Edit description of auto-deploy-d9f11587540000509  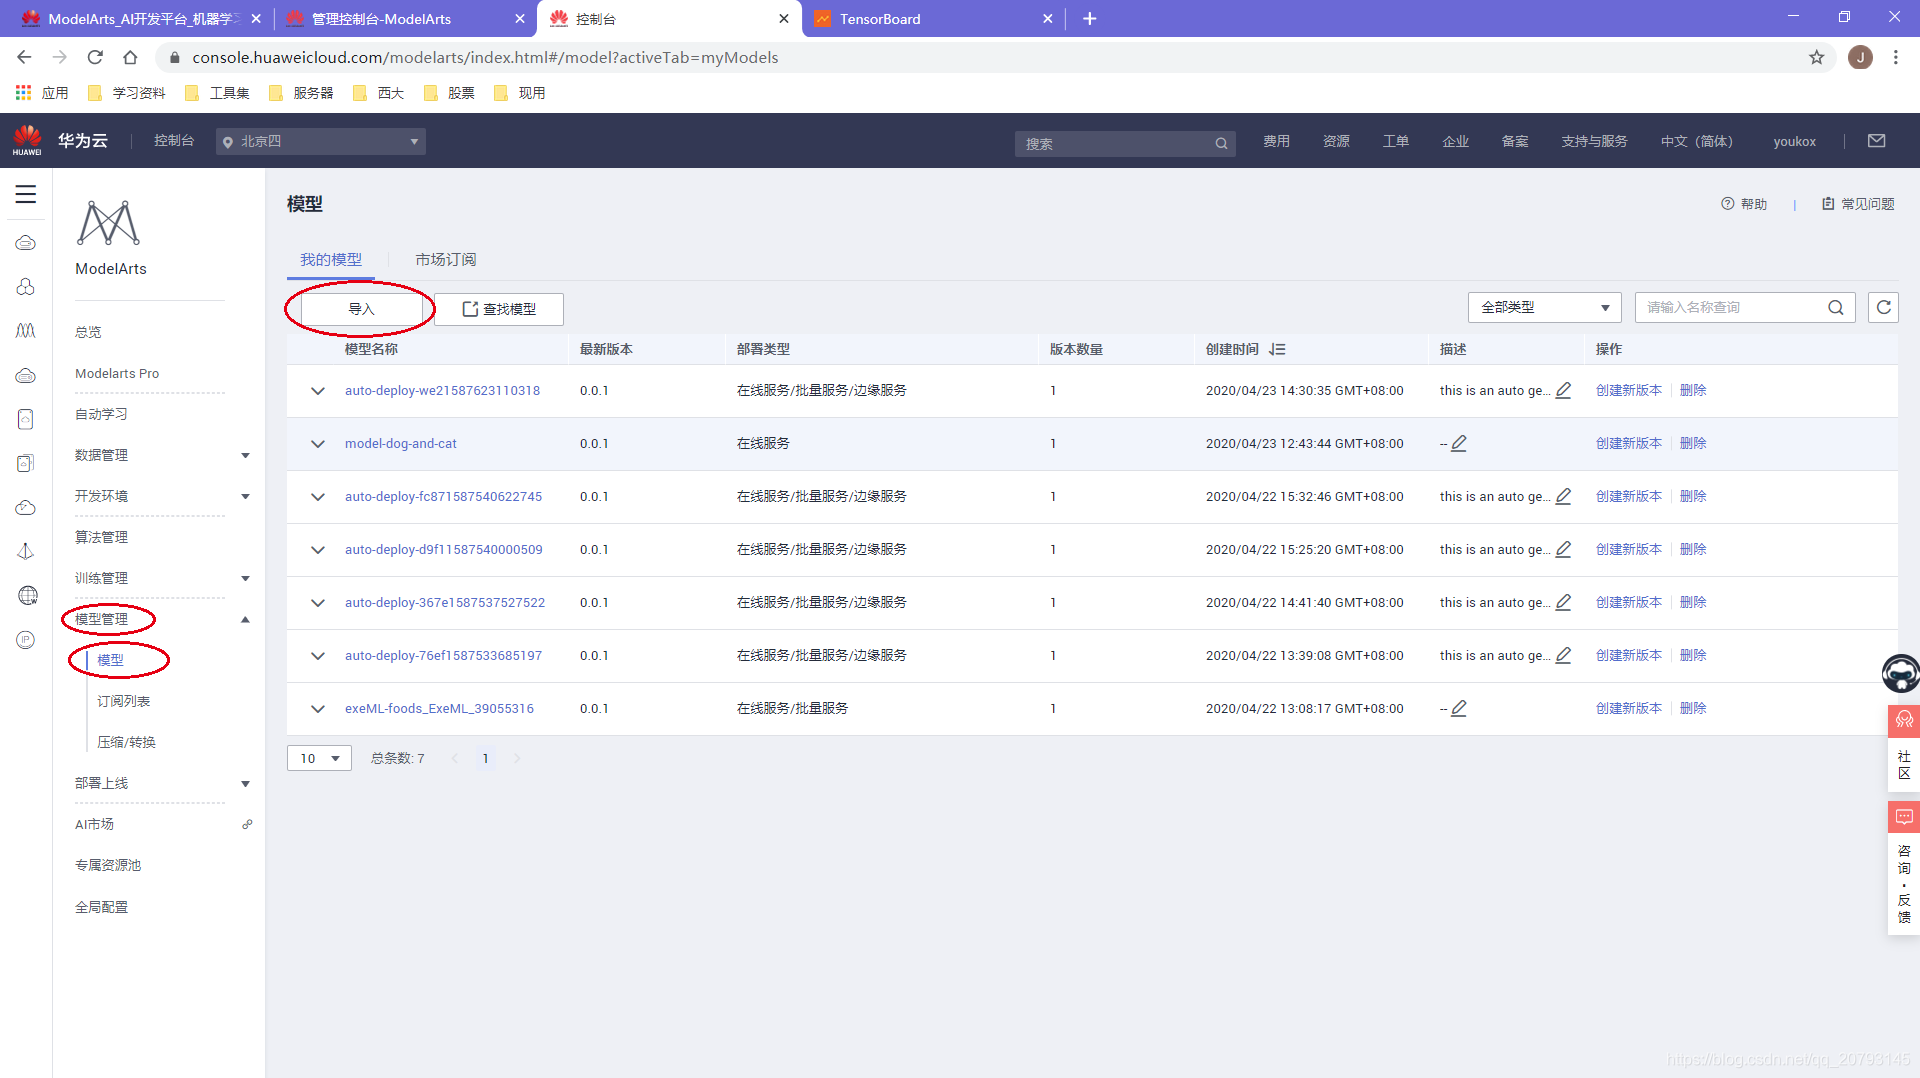point(1564,549)
